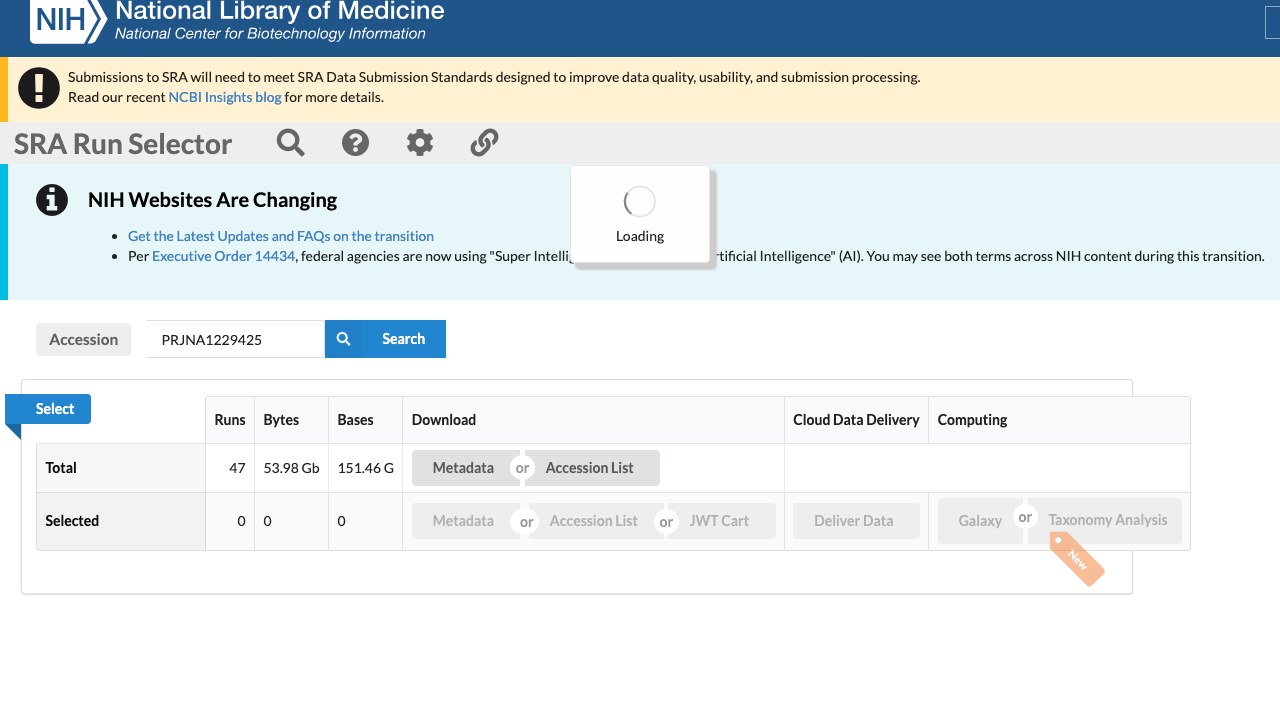The image size is (1280, 720).
Task: Click the blue Search button
Action: click(385, 339)
